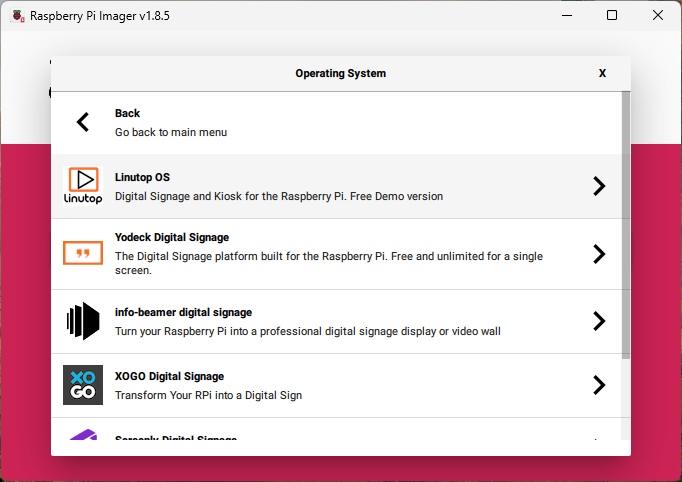Close the Operating System dialog with X
Viewport: 682px width, 482px height.
click(602, 74)
